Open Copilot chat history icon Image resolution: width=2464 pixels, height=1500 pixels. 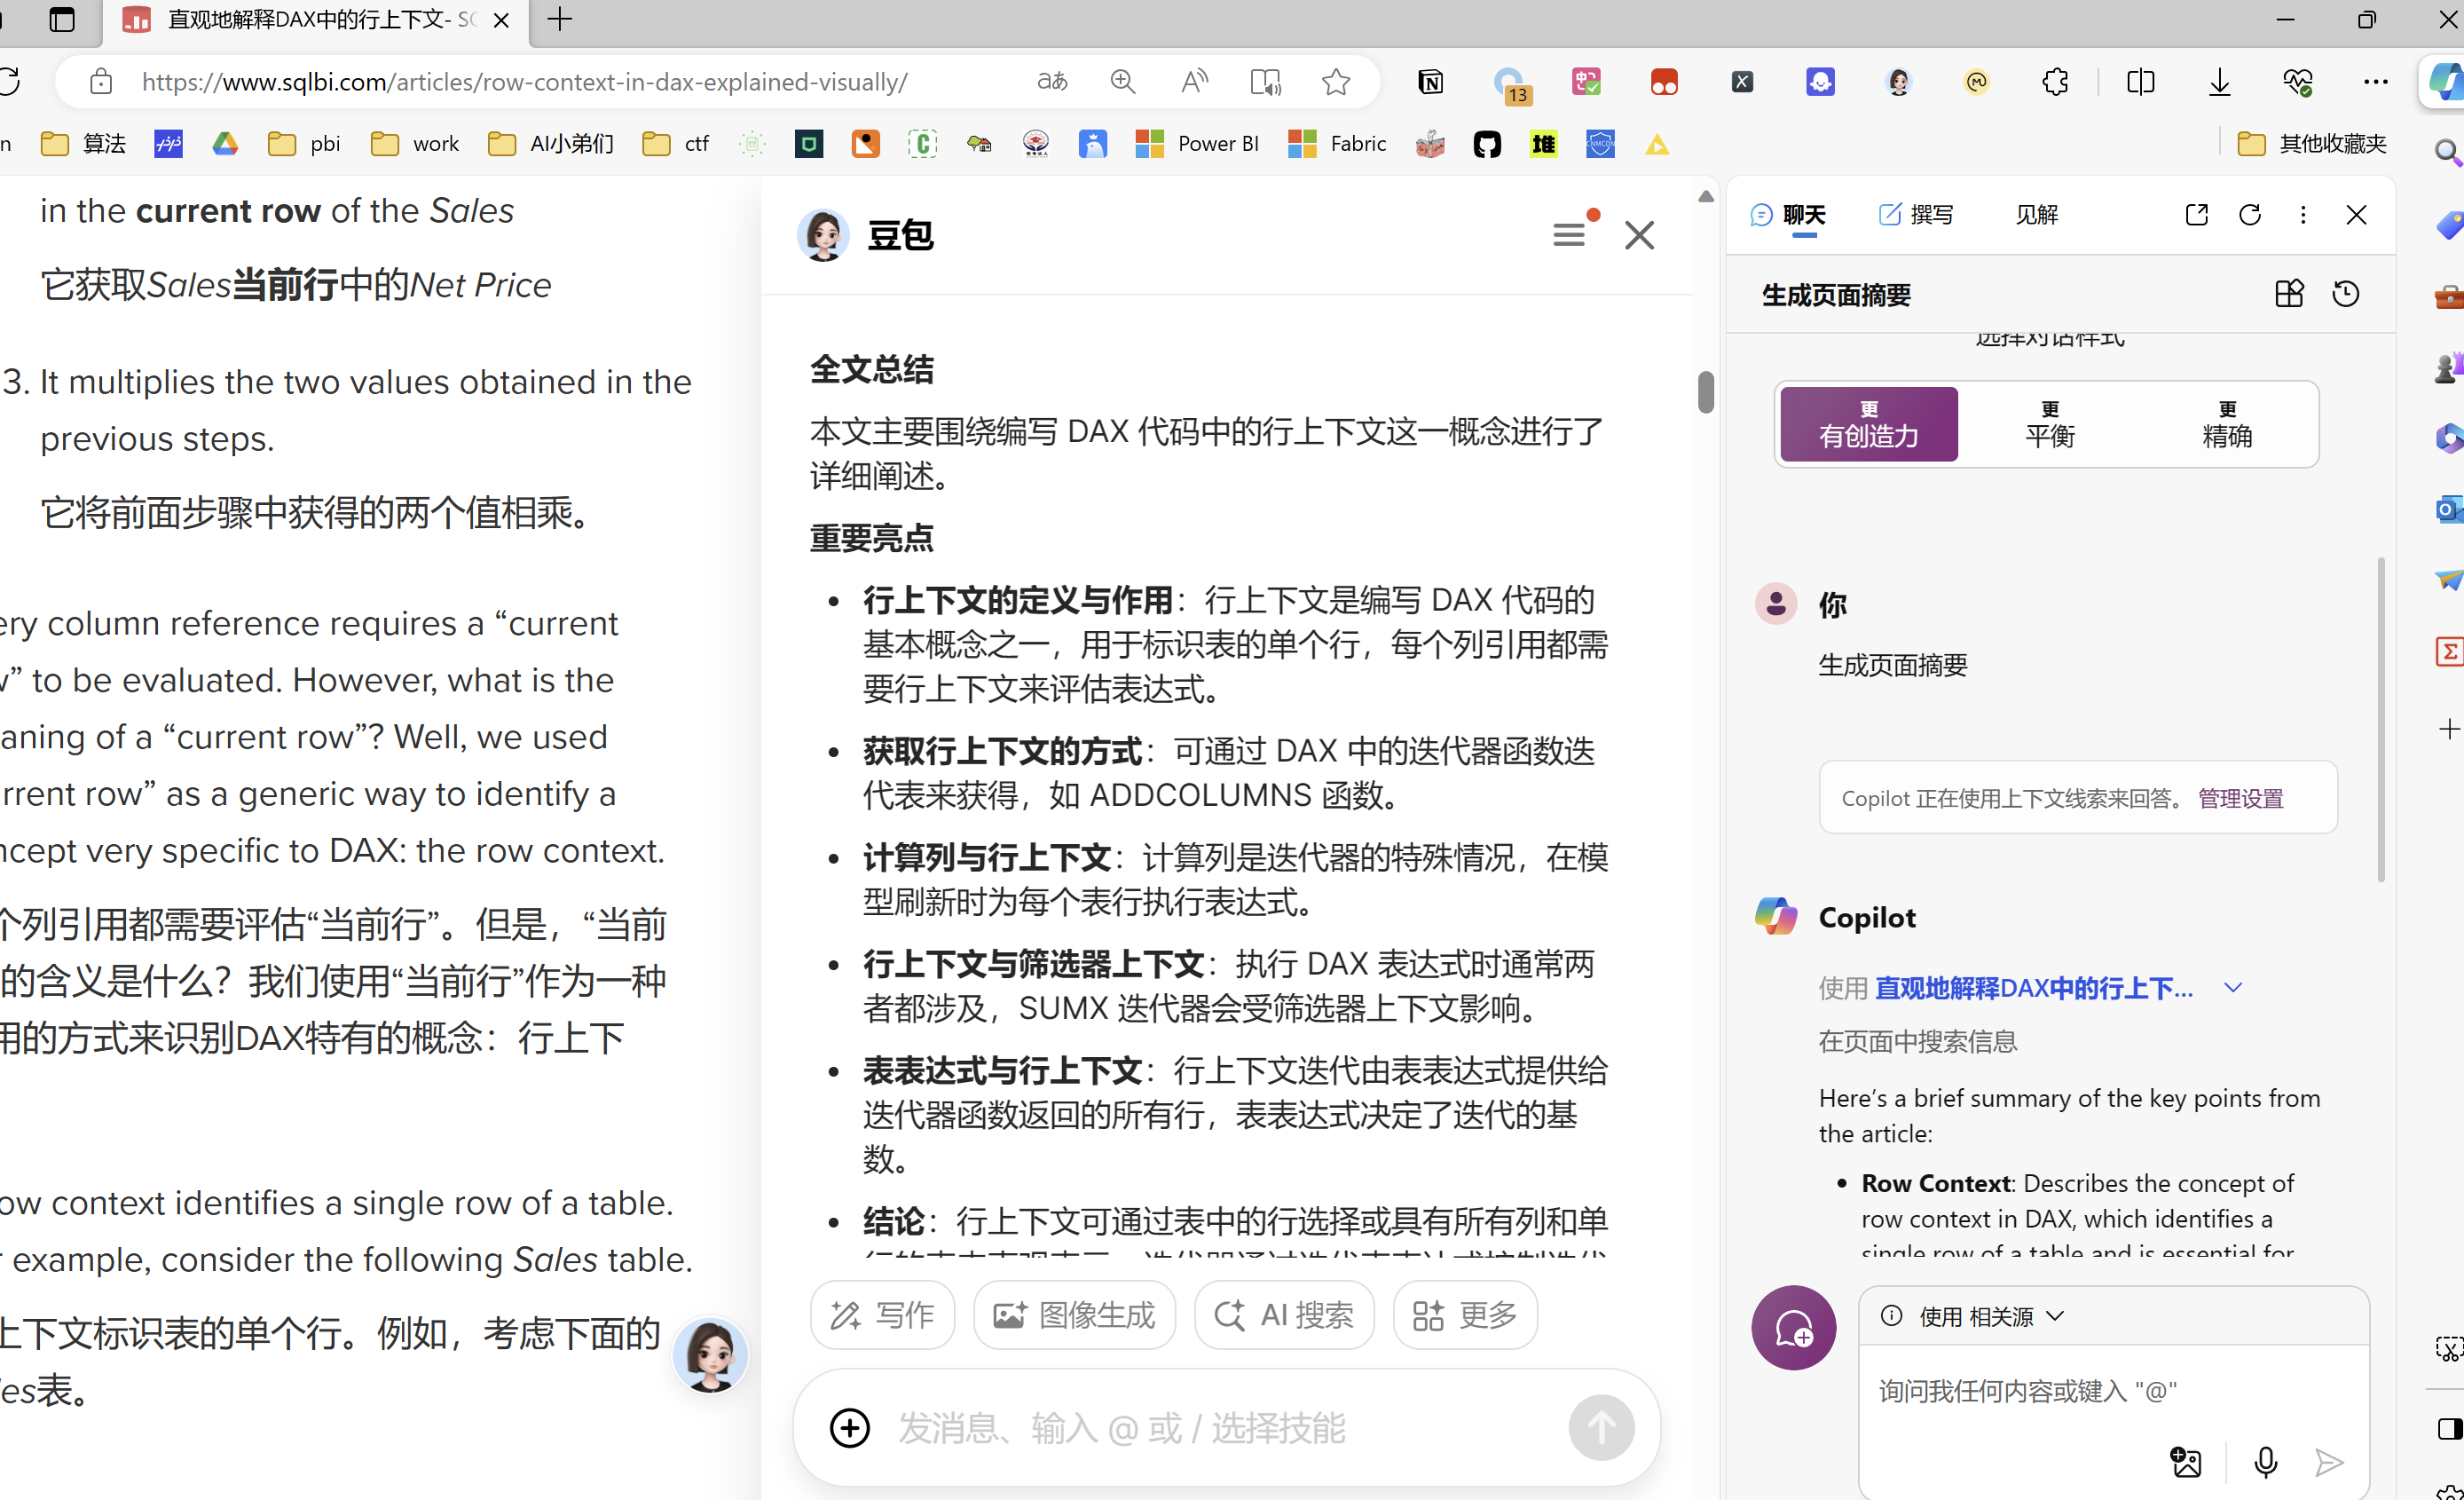[x=2346, y=294]
